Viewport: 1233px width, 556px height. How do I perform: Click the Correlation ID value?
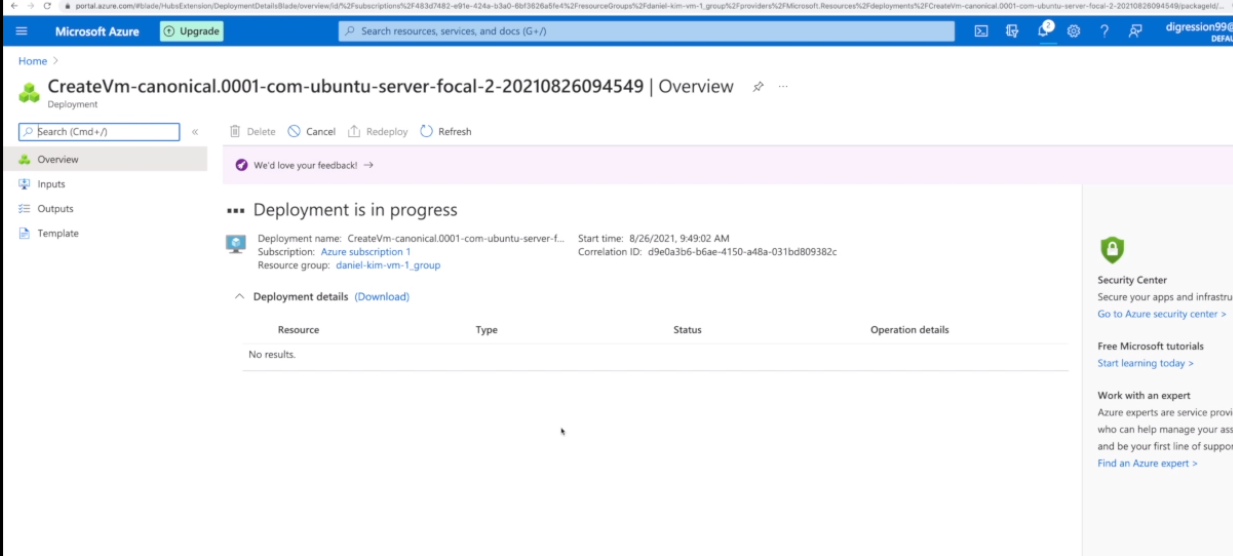[x=742, y=252]
